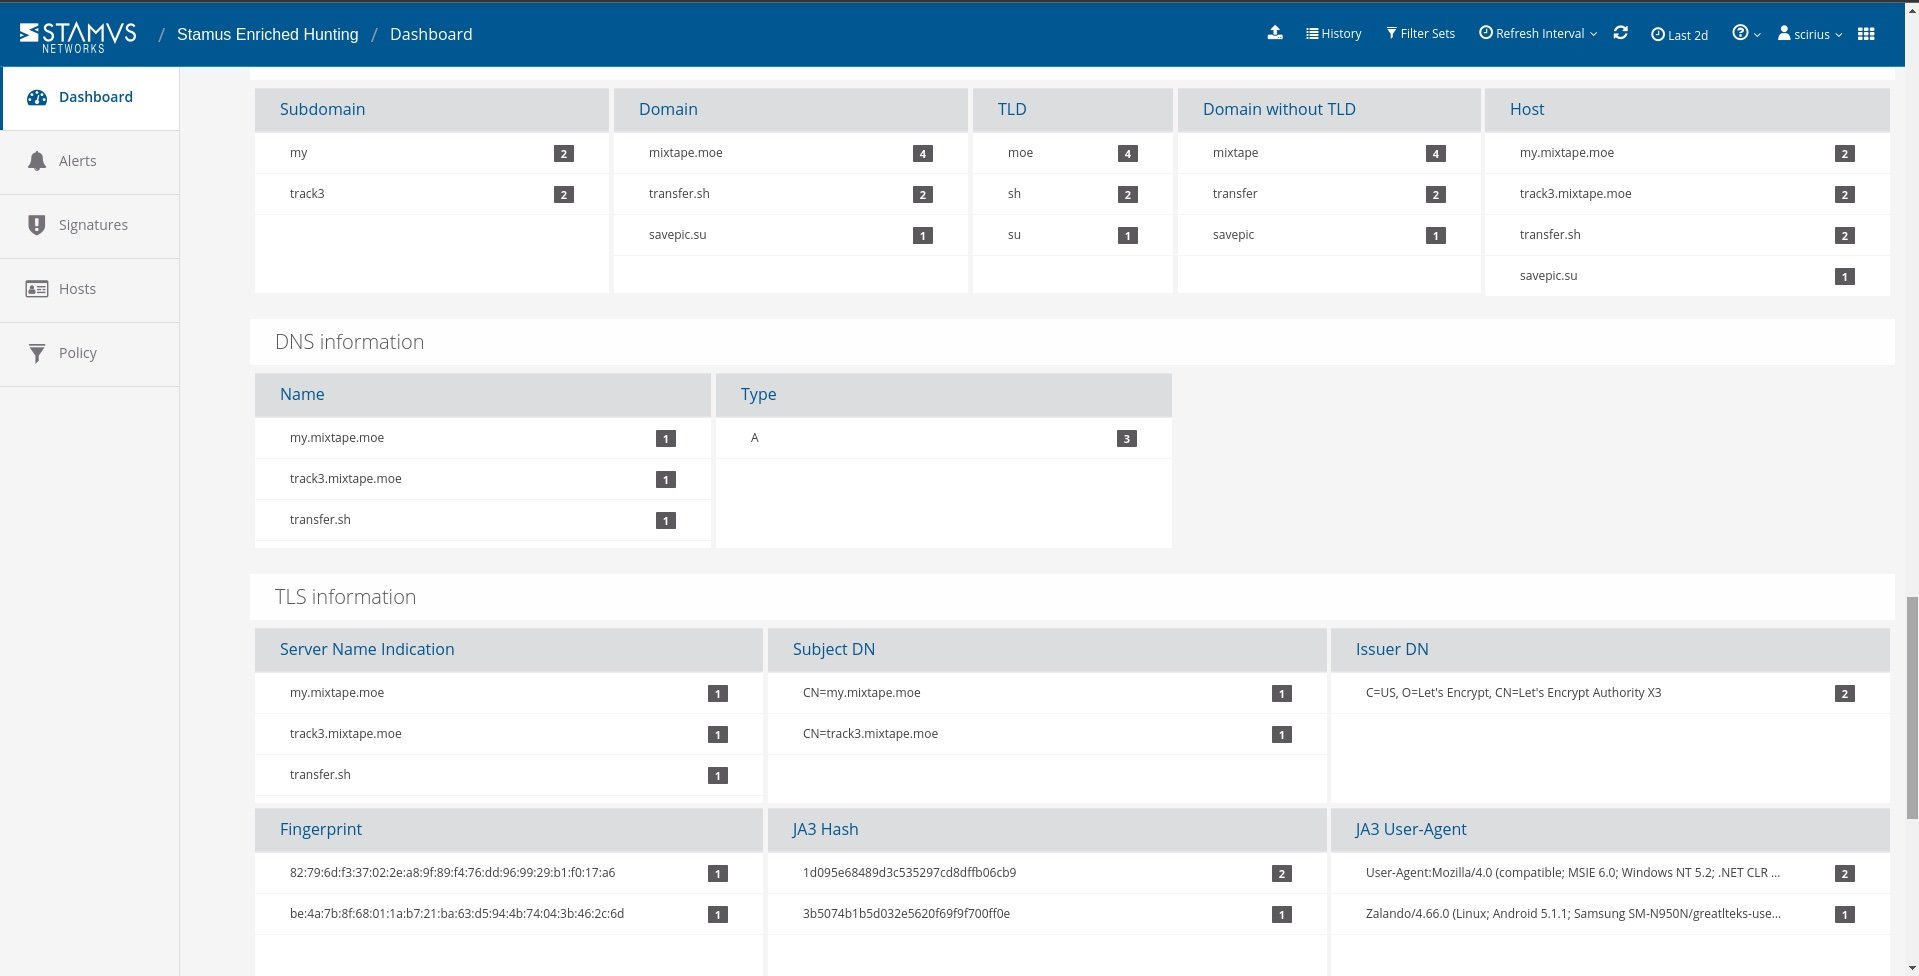
Task: Click Stamus Enriched Hunting breadcrumb
Action: [268, 34]
